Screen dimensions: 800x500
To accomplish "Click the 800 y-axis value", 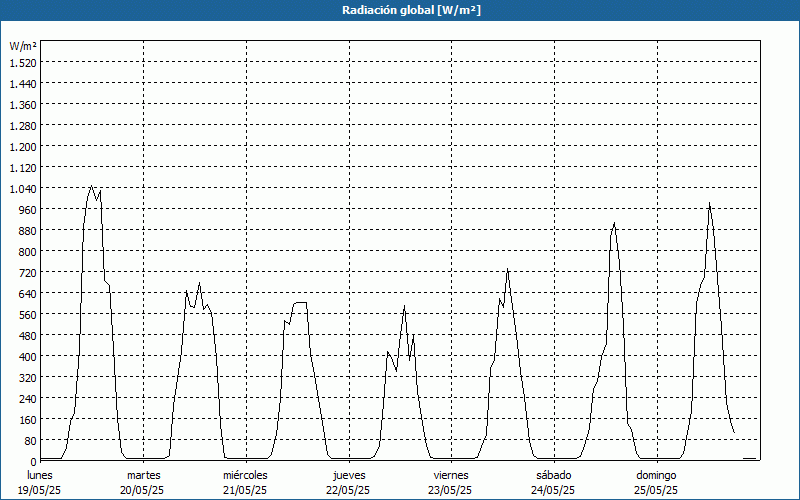I will 28,252.
